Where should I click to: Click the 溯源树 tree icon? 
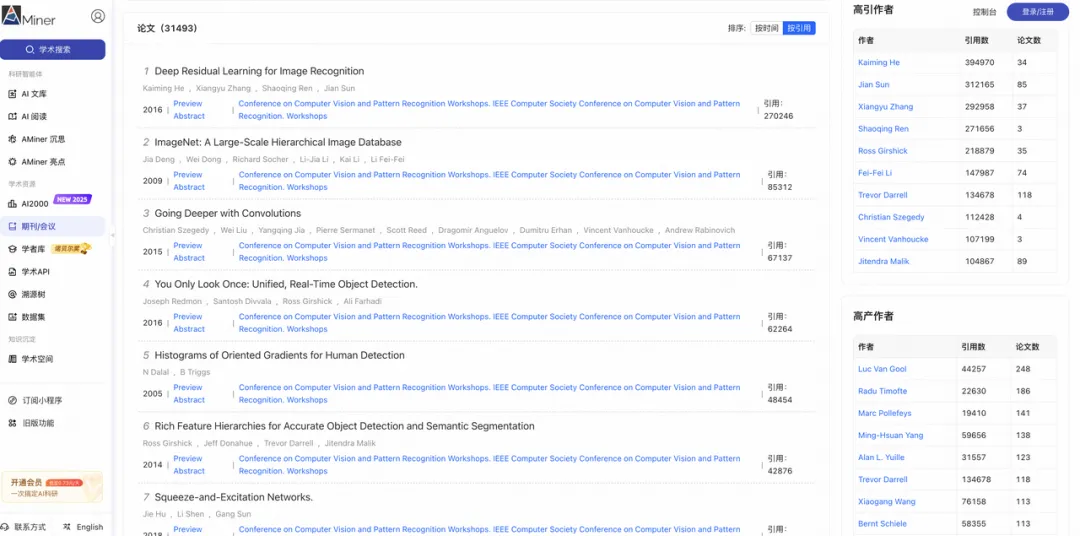click(13, 294)
